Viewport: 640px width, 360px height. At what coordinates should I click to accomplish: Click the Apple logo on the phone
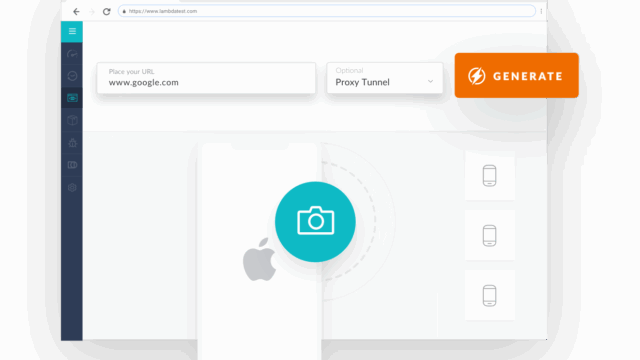click(x=259, y=260)
